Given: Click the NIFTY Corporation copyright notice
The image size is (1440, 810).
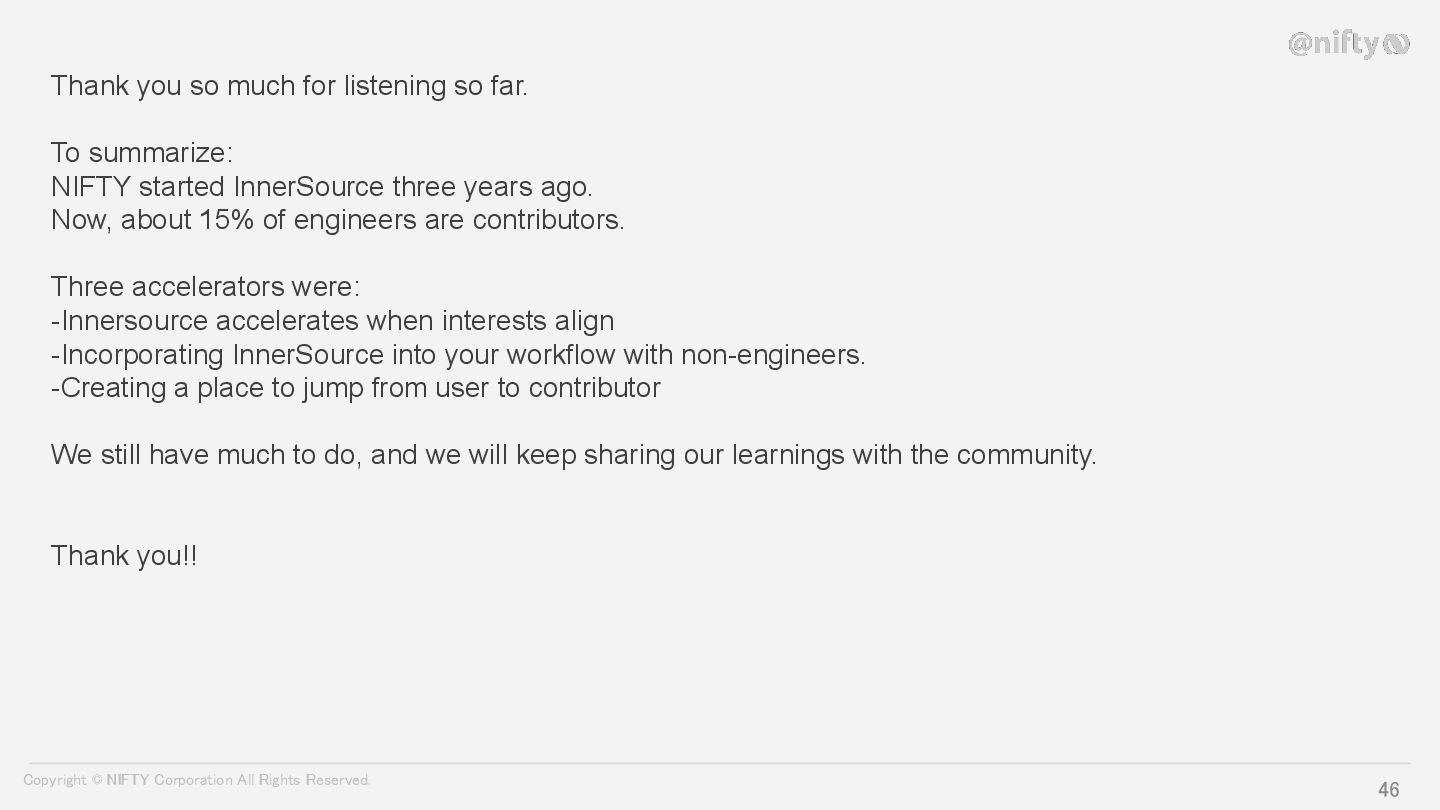Looking at the screenshot, I should point(197,780).
